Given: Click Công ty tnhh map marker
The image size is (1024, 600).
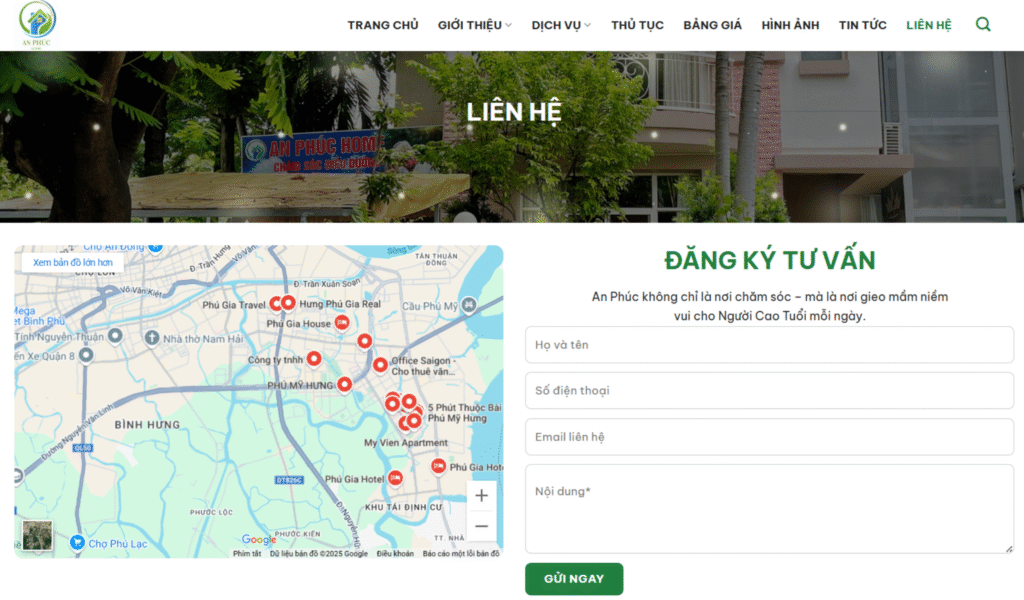Looking at the screenshot, I should point(314,358).
